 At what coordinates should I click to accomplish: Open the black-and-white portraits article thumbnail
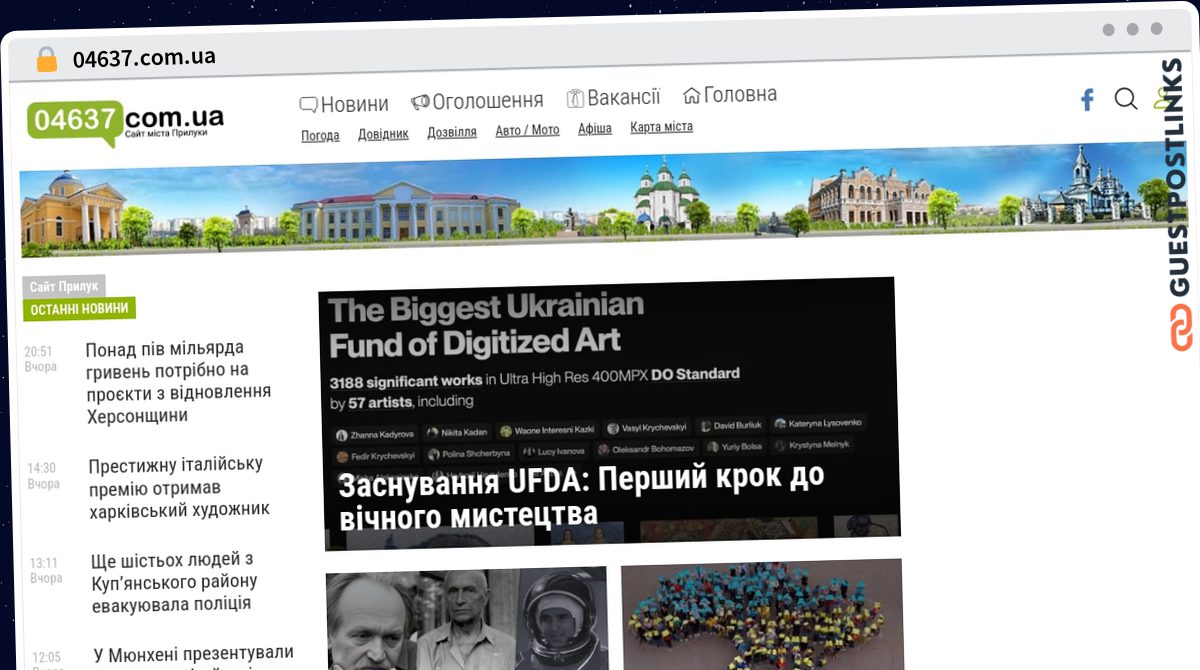click(x=467, y=619)
